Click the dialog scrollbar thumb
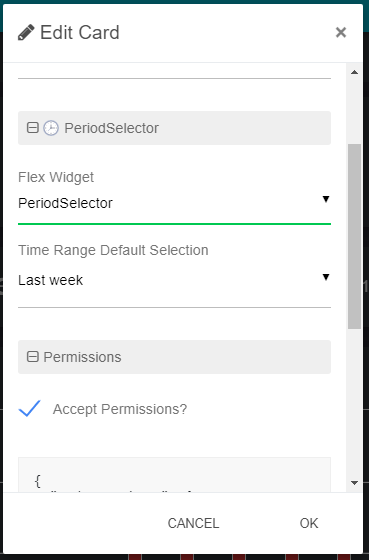Image resolution: width=369 pixels, height=560 pixels. click(x=354, y=236)
